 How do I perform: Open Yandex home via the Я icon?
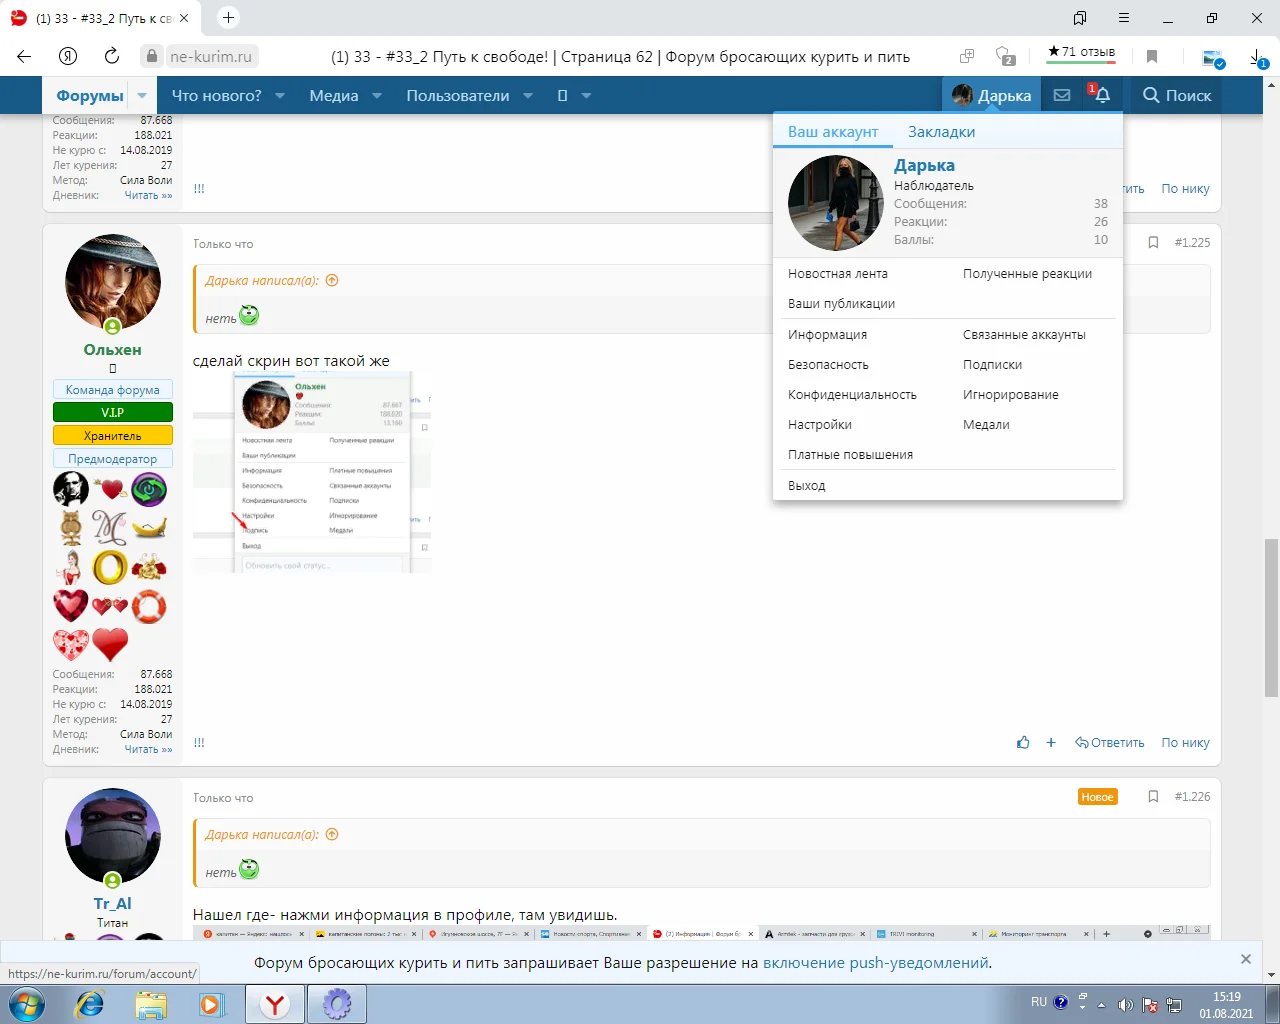(x=68, y=56)
